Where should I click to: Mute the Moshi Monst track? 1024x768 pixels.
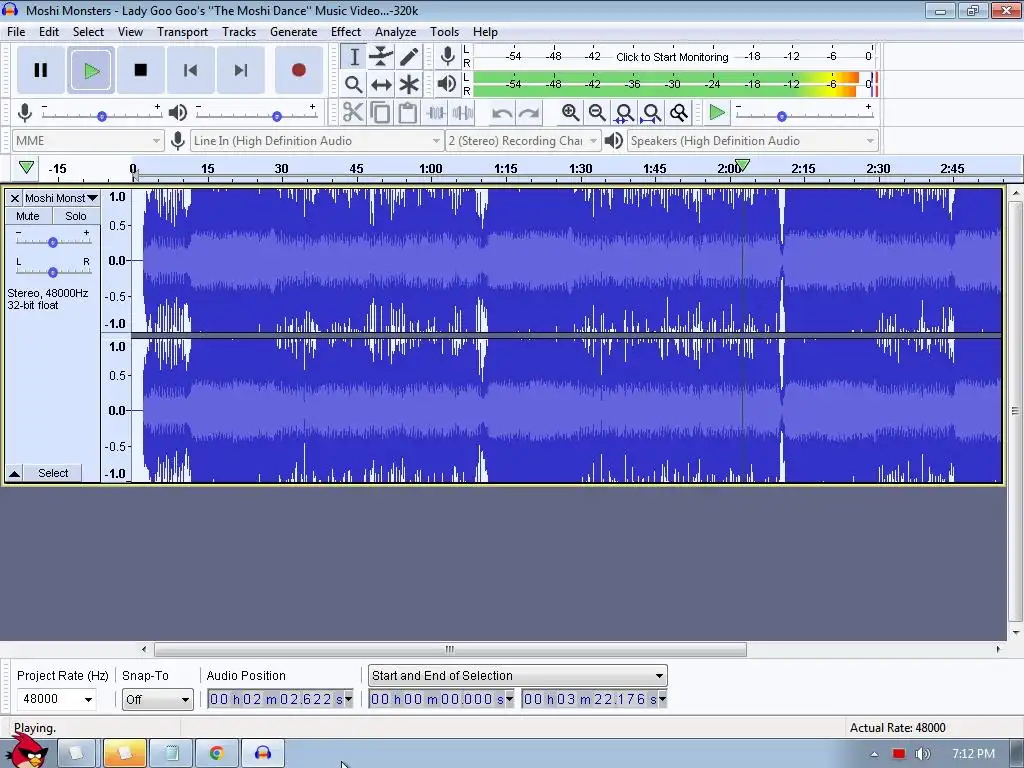click(x=27, y=216)
